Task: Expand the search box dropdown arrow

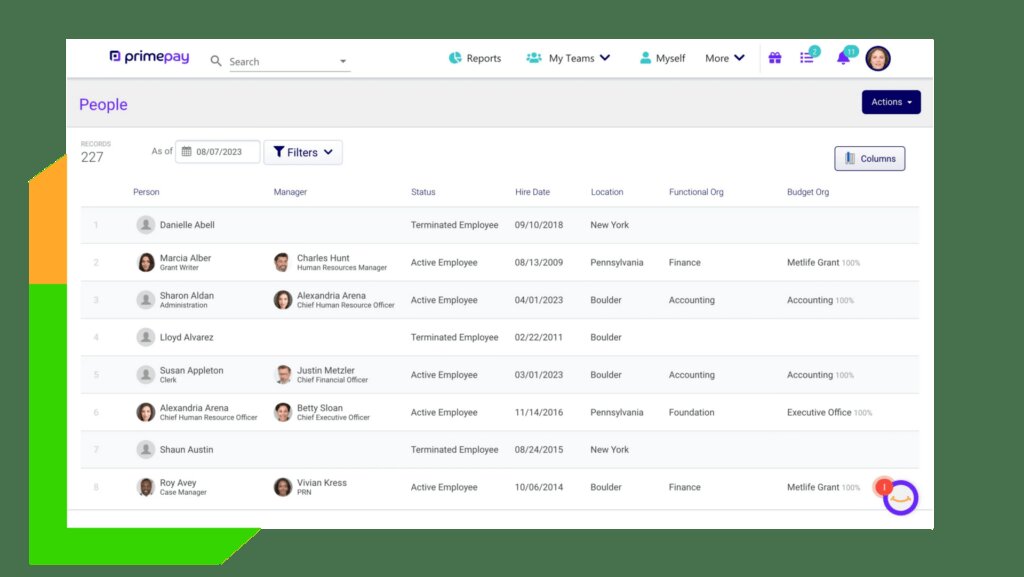Action: 343,62
